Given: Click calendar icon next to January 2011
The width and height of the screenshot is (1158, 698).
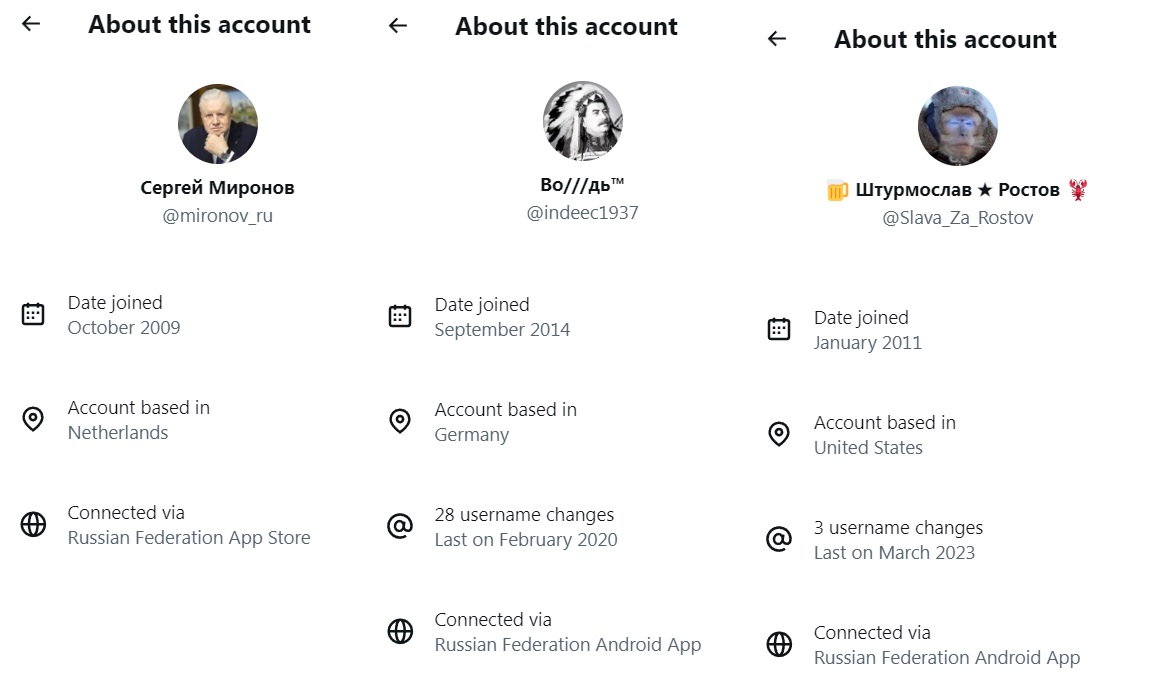Looking at the screenshot, I should click(x=779, y=329).
